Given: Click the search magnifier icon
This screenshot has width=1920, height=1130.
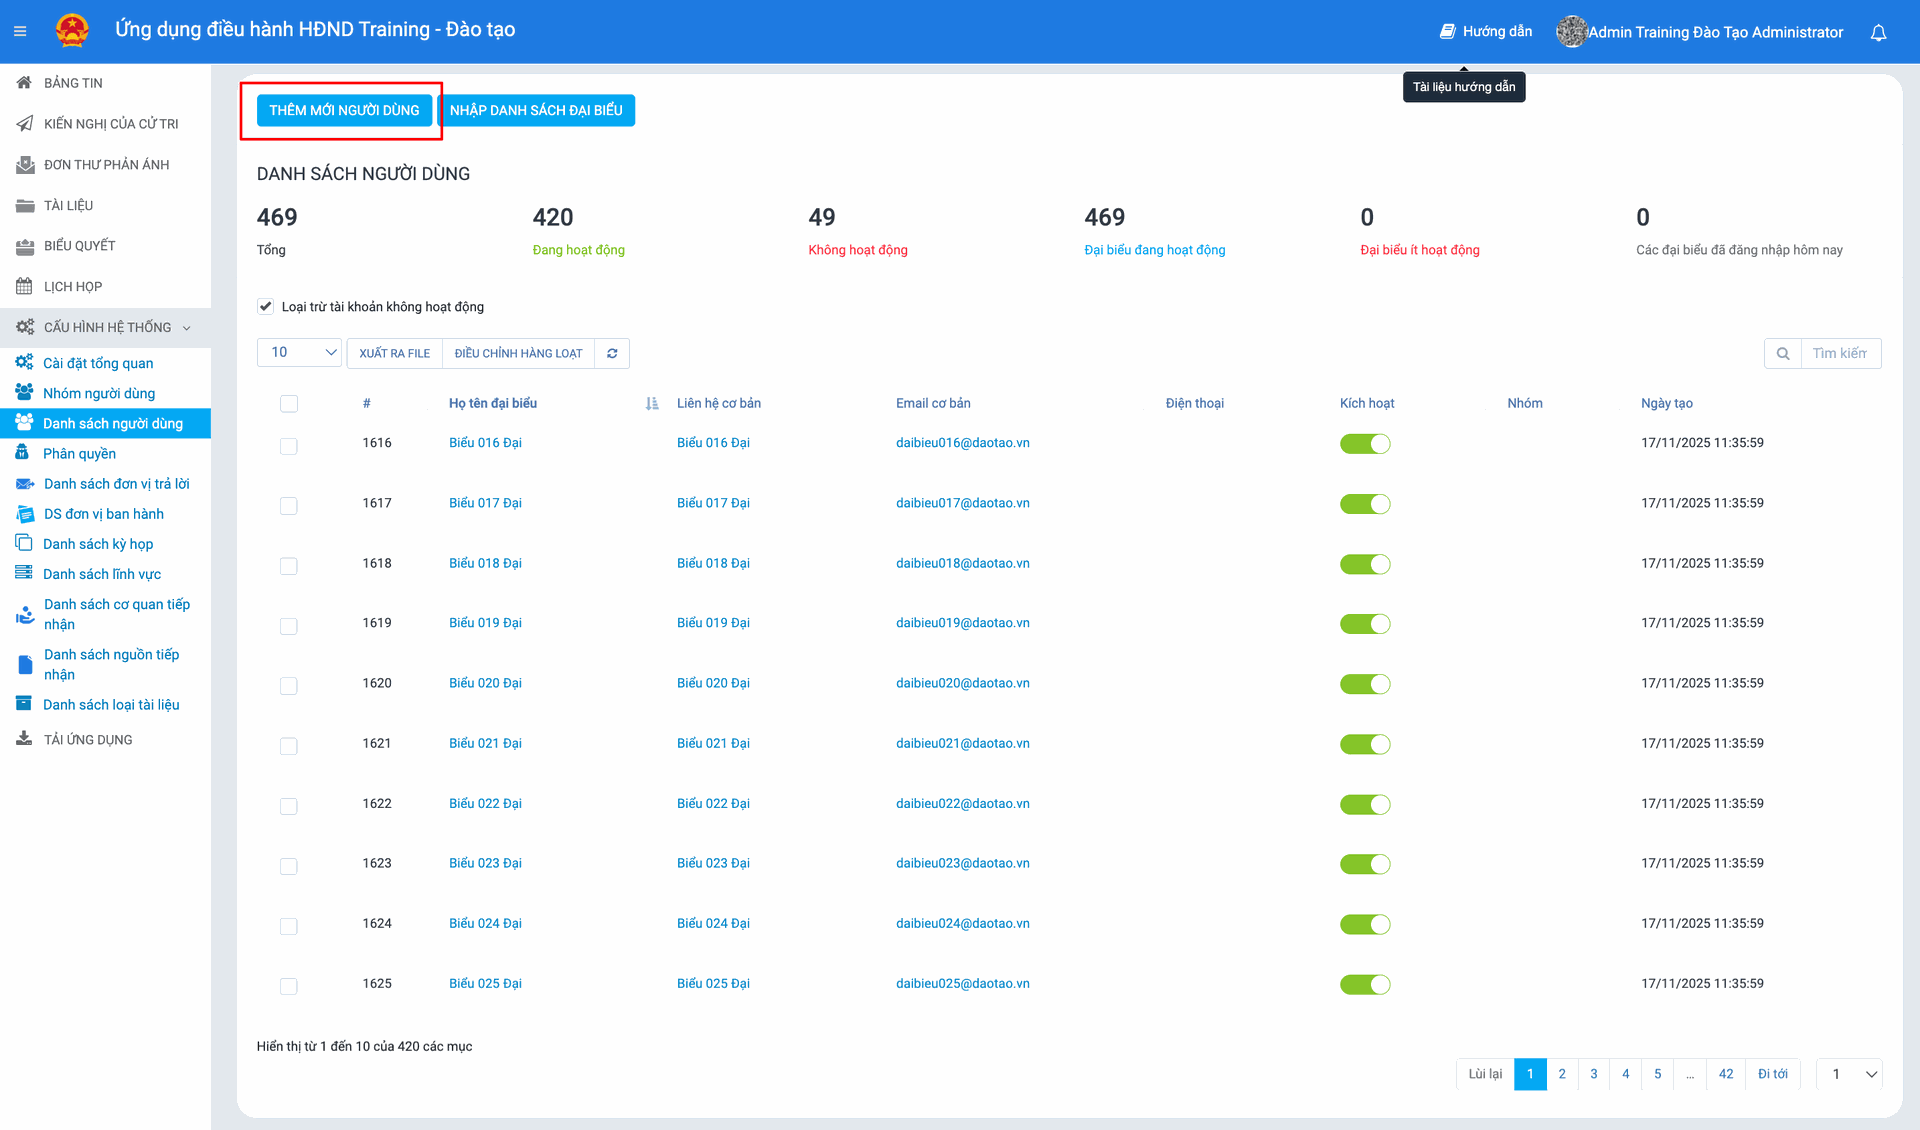Looking at the screenshot, I should 1782,353.
